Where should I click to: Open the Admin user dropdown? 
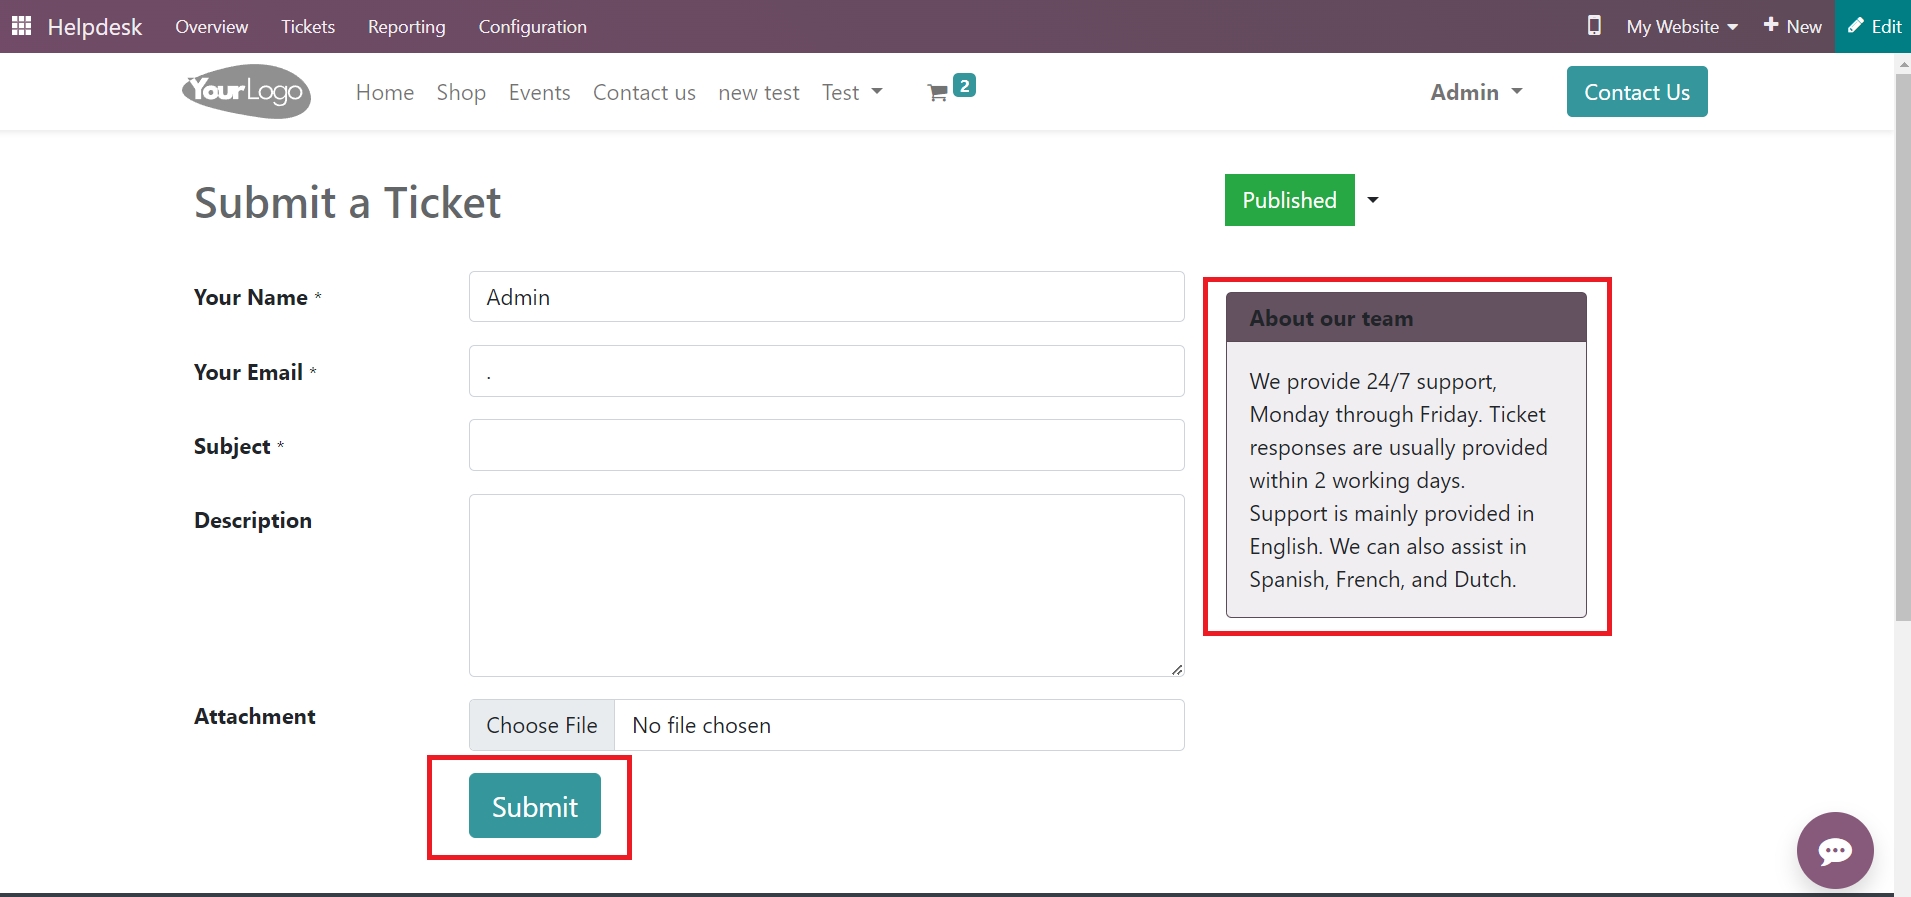1476,92
